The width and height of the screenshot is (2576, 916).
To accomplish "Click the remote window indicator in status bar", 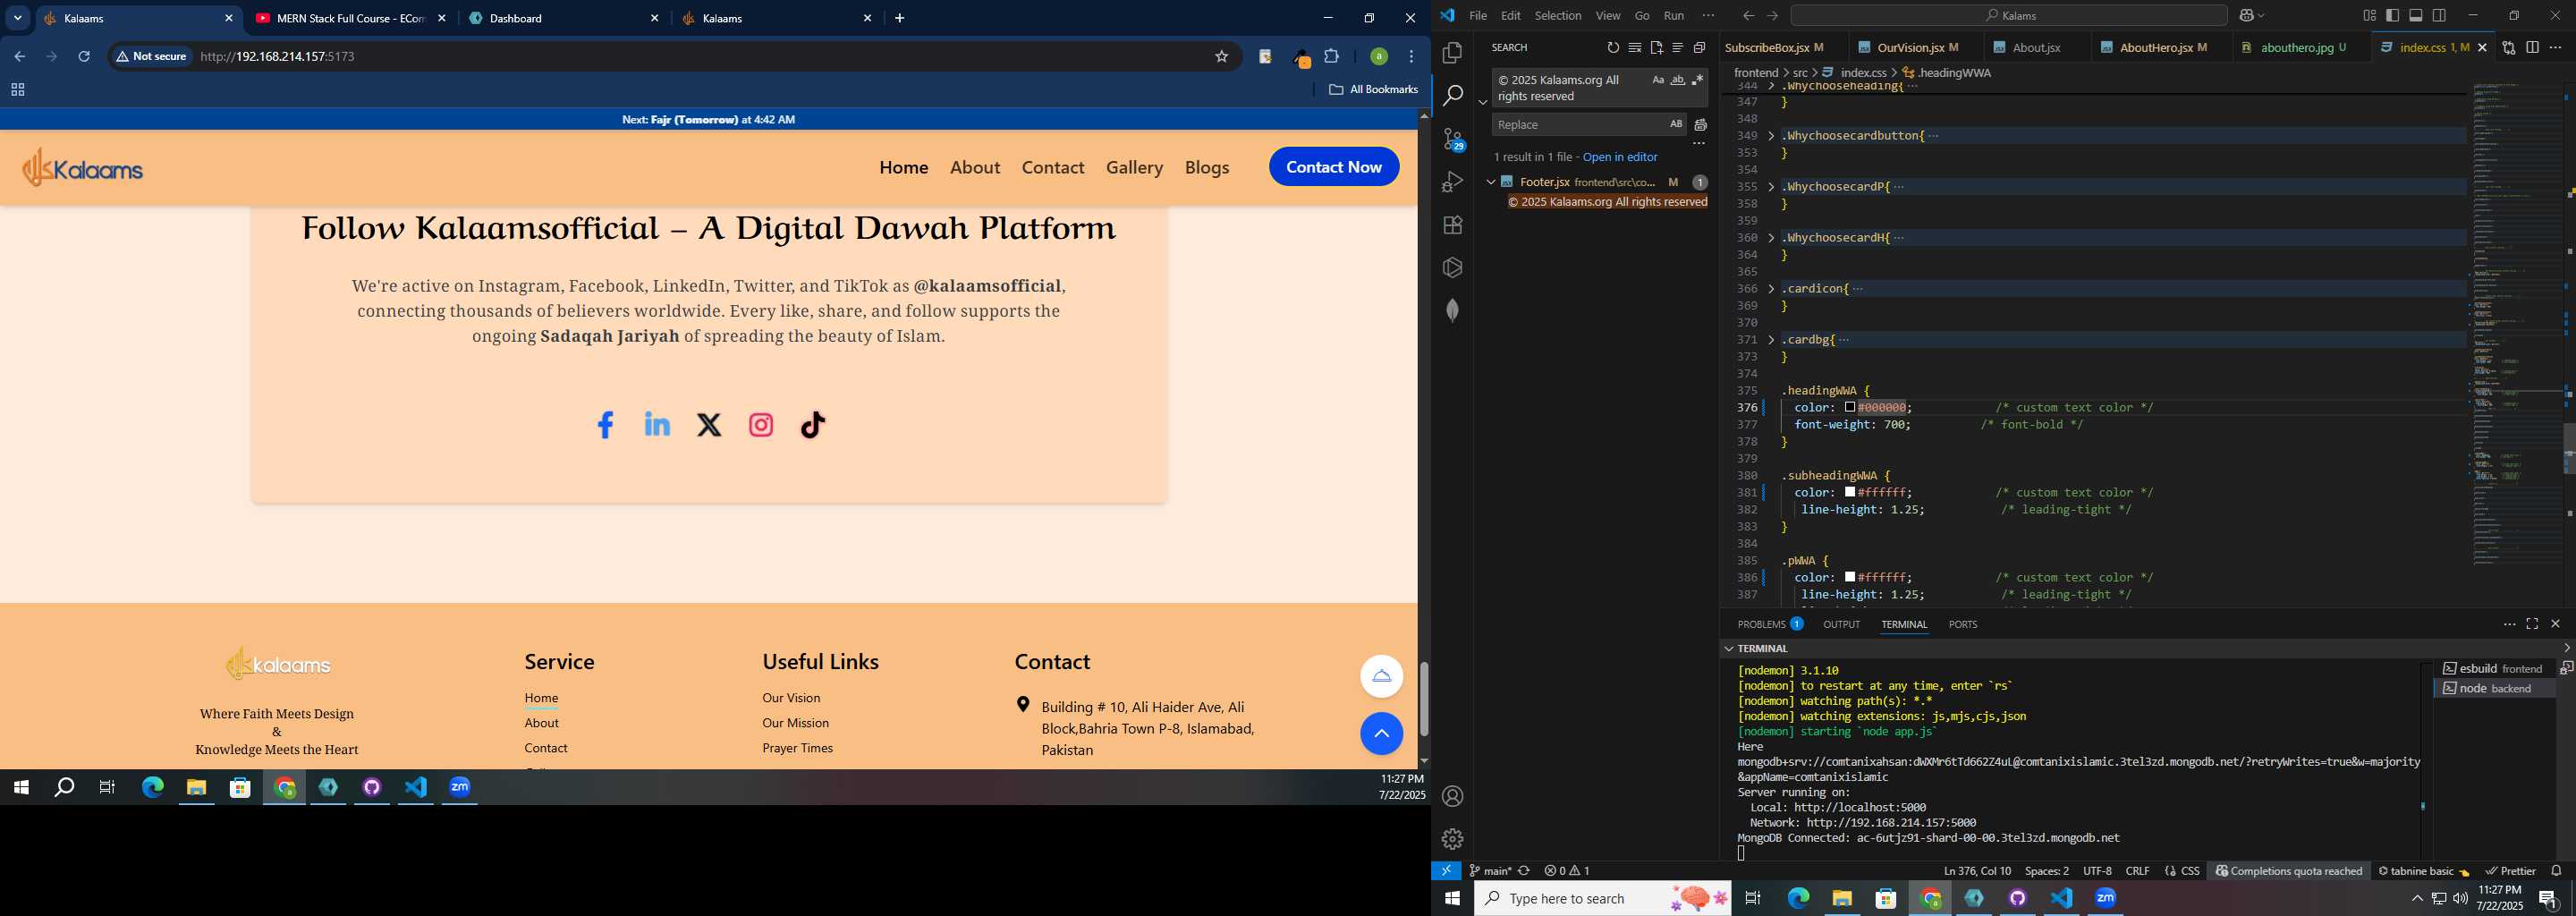I will [1446, 871].
